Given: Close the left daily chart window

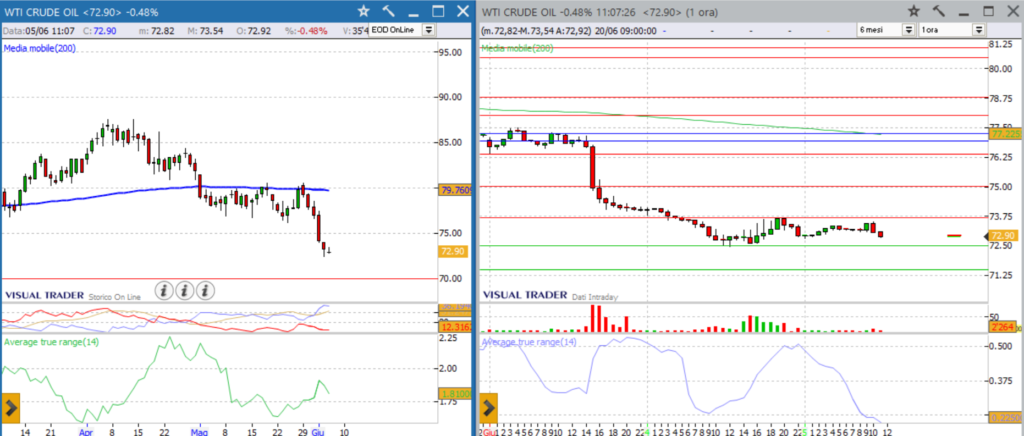Looking at the screenshot, I should (462, 11).
